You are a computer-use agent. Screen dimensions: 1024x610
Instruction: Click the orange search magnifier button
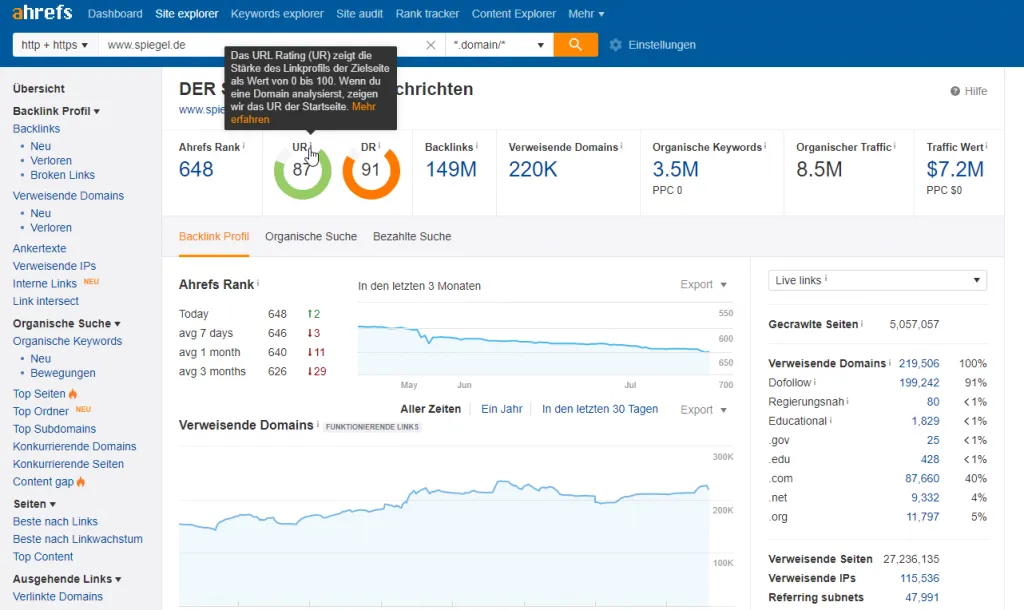point(575,44)
